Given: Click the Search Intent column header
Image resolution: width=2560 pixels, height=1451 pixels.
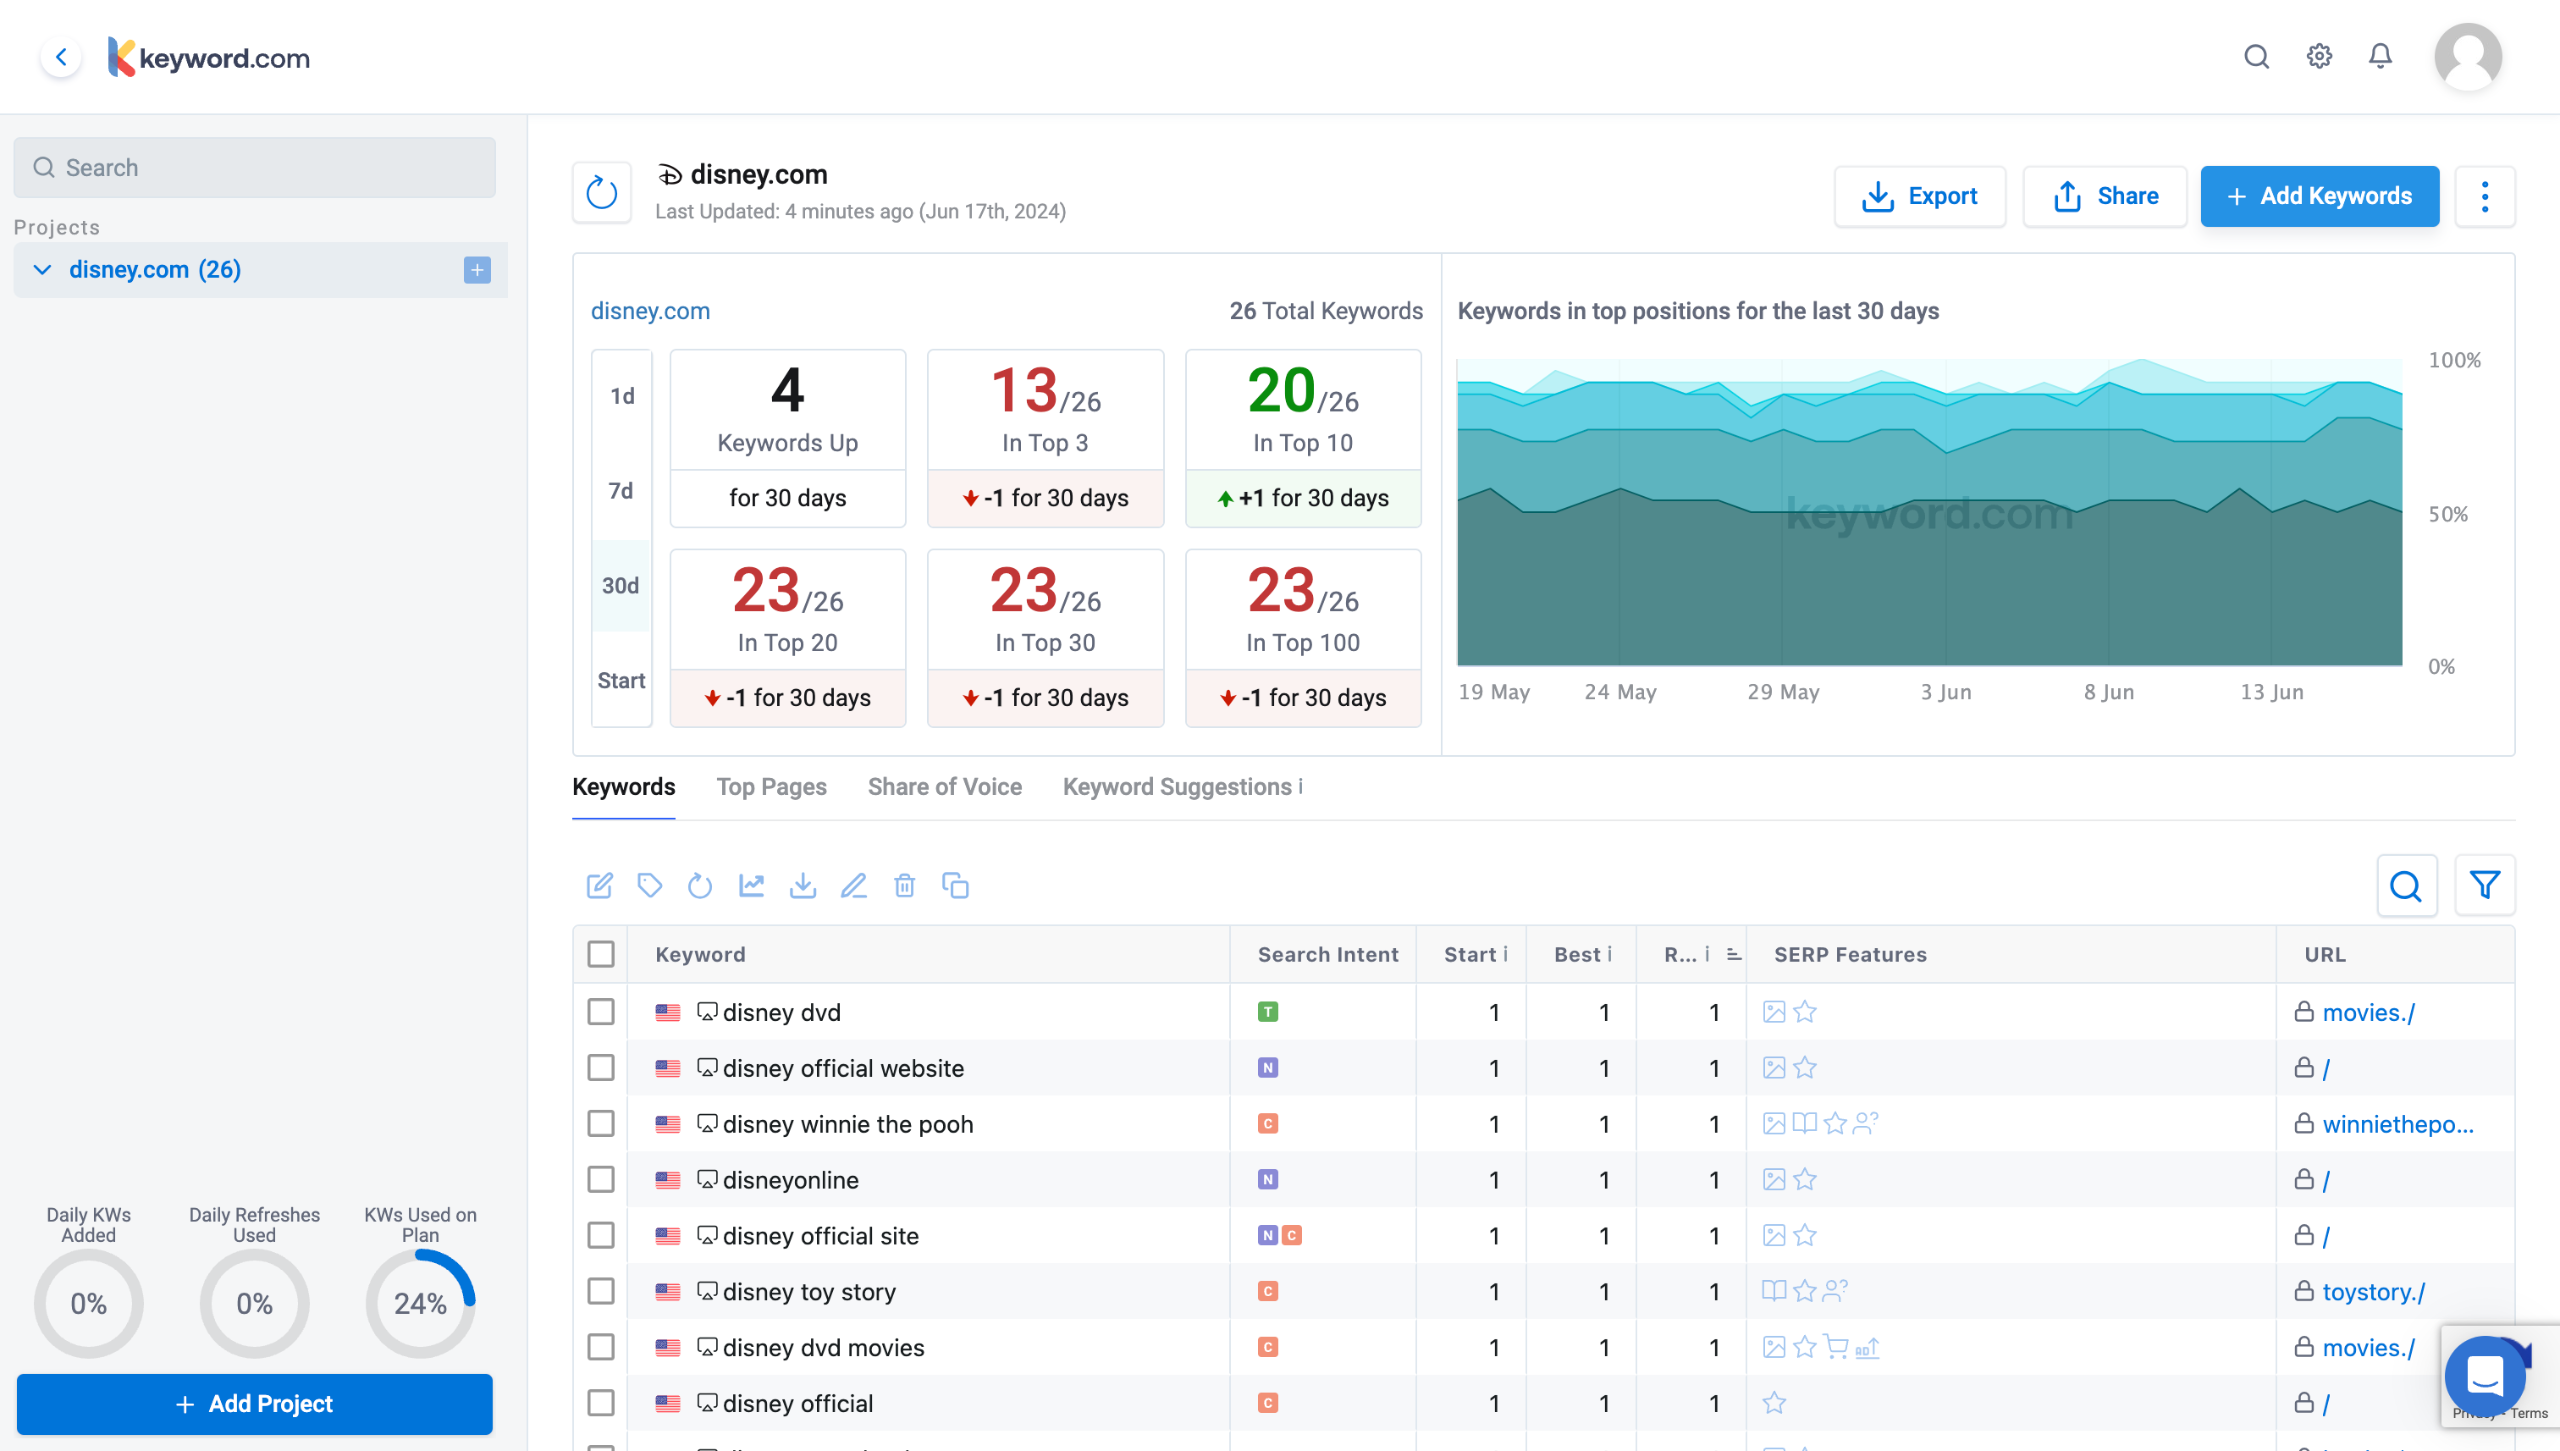Looking at the screenshot, I should pyautogui.click(x=1327, y=954).
